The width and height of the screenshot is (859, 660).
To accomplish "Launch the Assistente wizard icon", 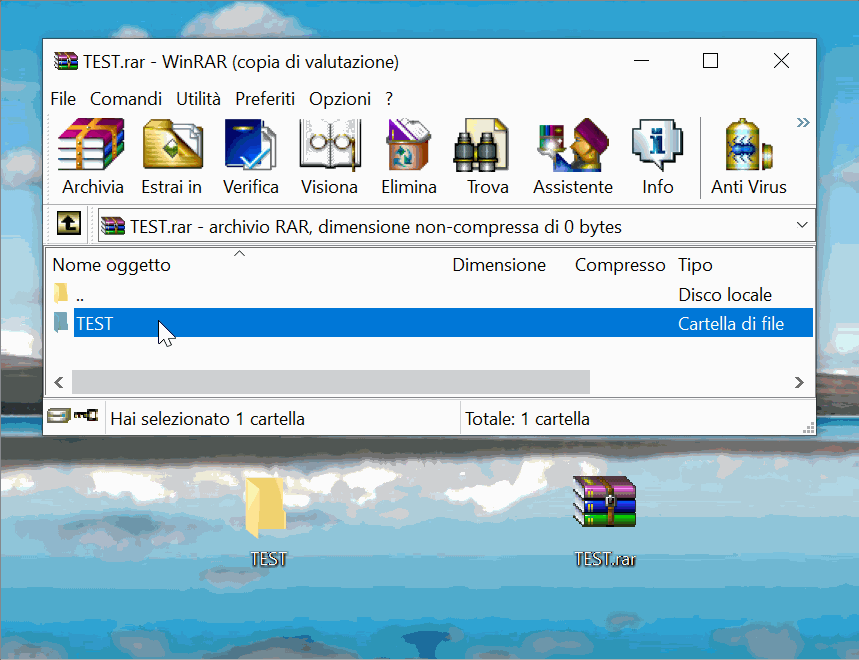I will [x=573, y=145].
